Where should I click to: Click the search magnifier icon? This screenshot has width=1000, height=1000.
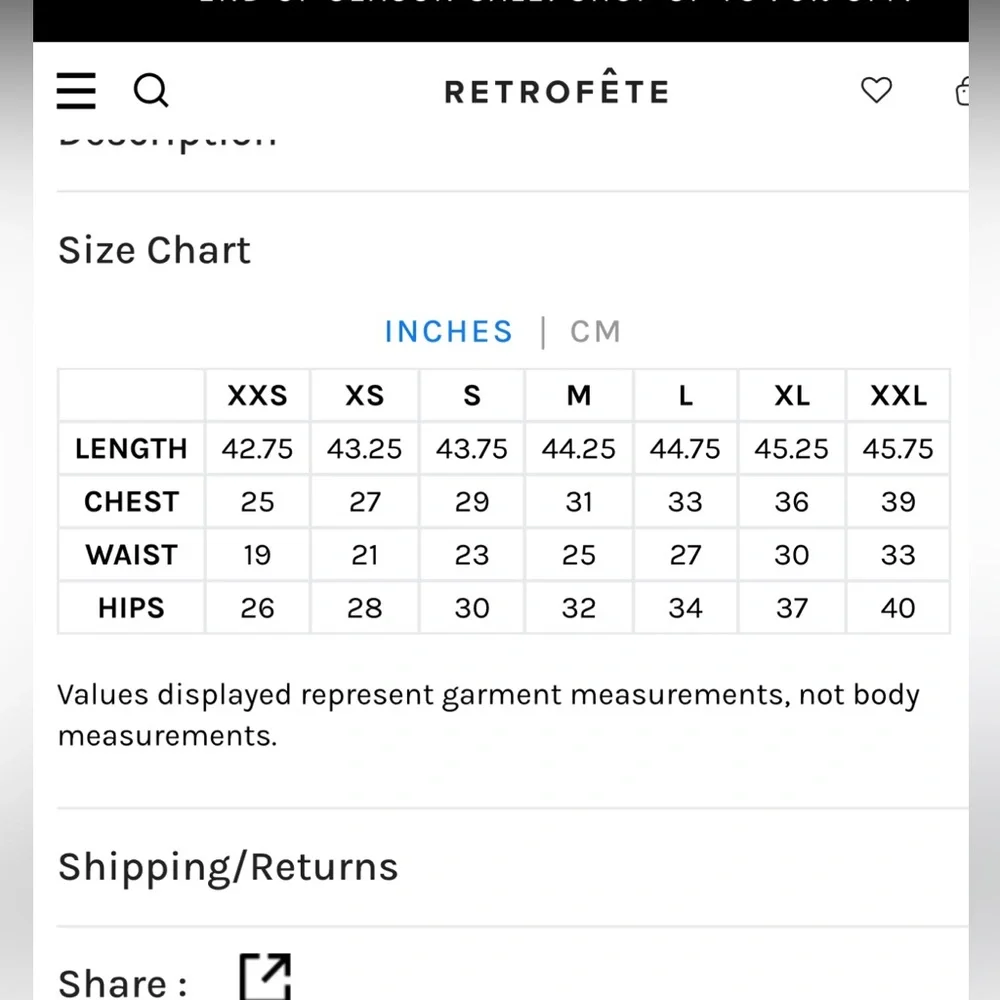pos(151,91)
